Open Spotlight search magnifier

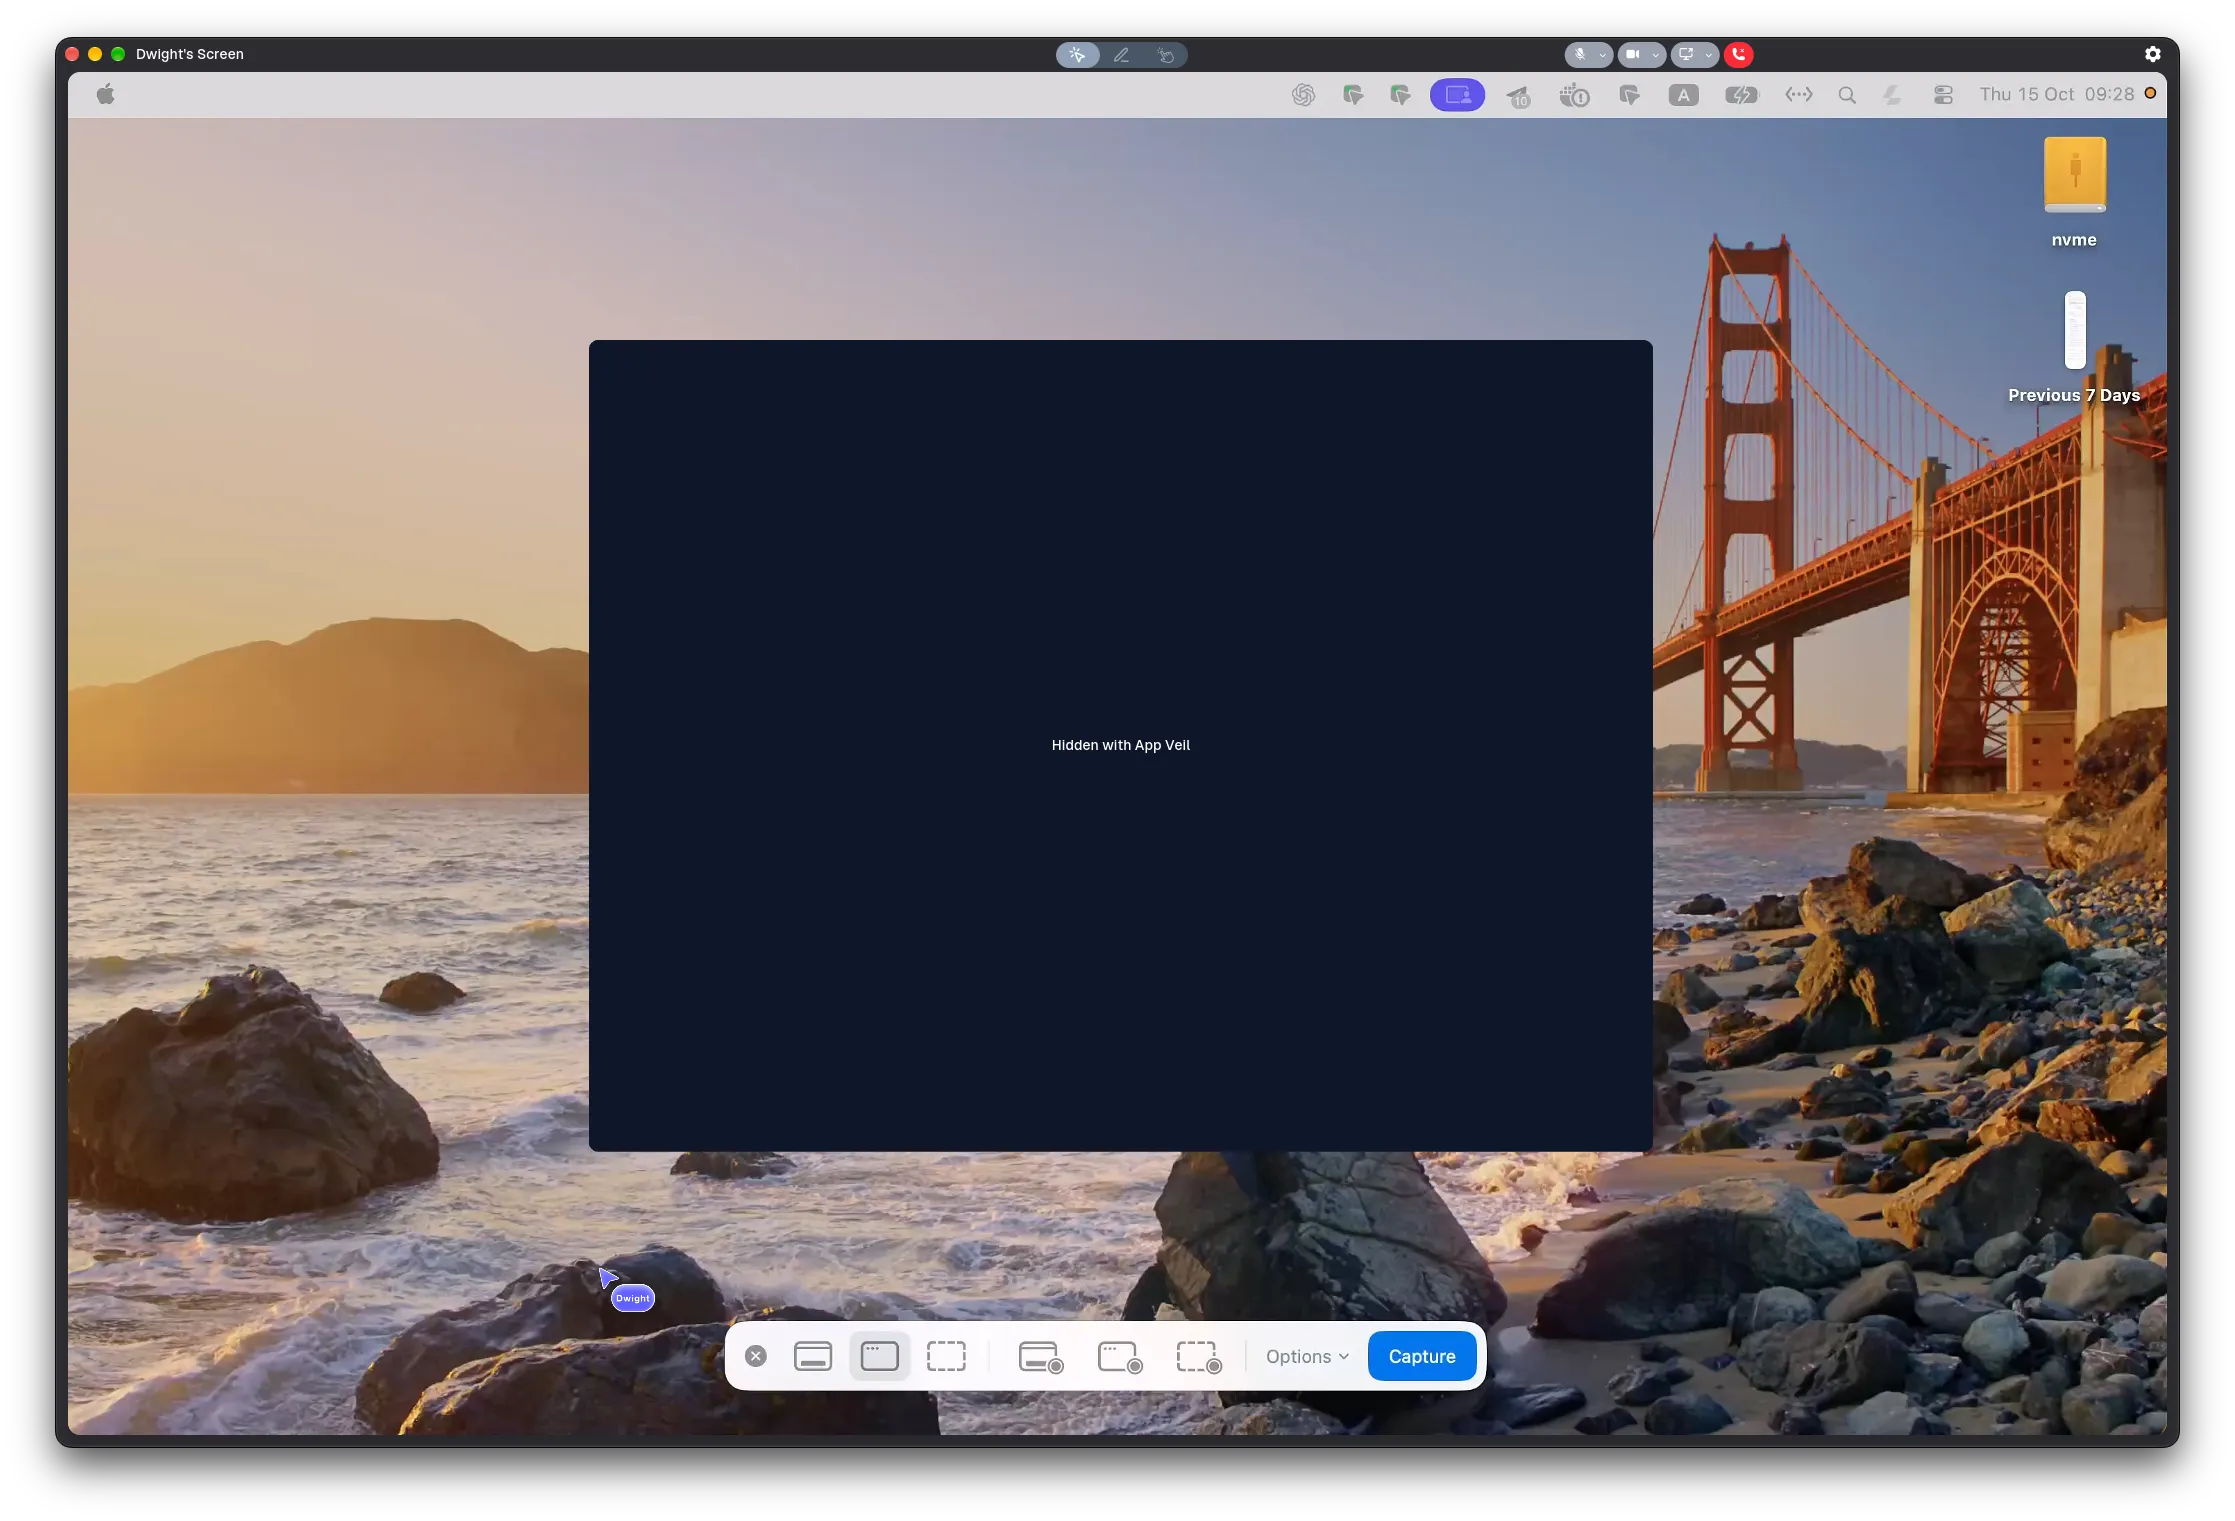[x=1846, y=95]
